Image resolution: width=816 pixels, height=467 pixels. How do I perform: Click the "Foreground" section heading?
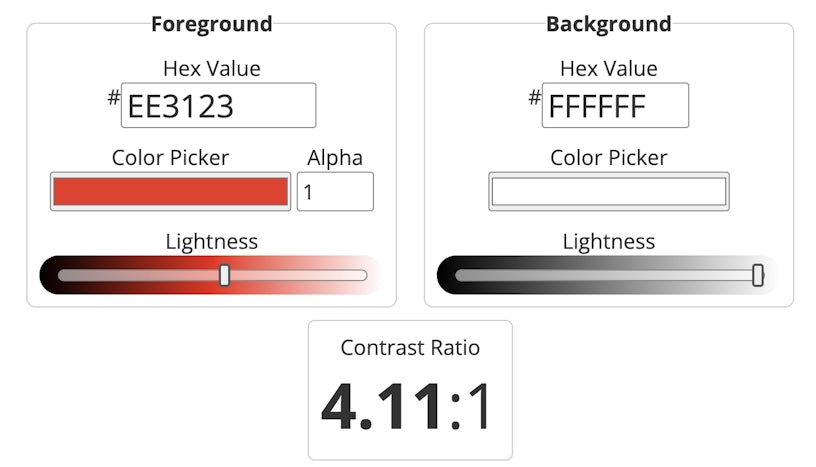pyautogui.click(x=211, y=24)
